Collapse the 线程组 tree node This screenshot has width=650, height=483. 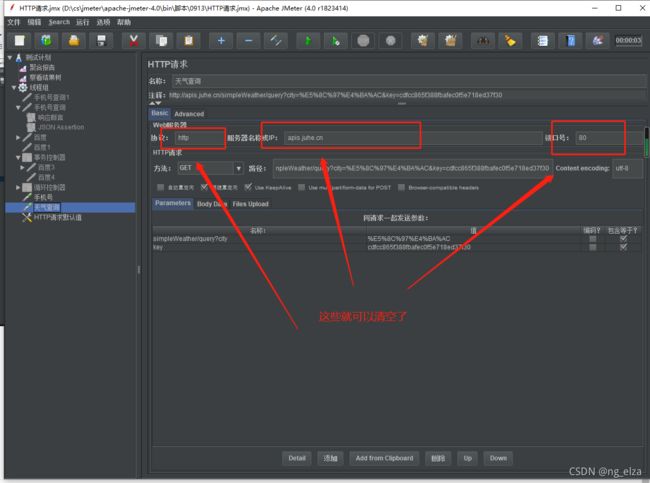tap(14, 87)
